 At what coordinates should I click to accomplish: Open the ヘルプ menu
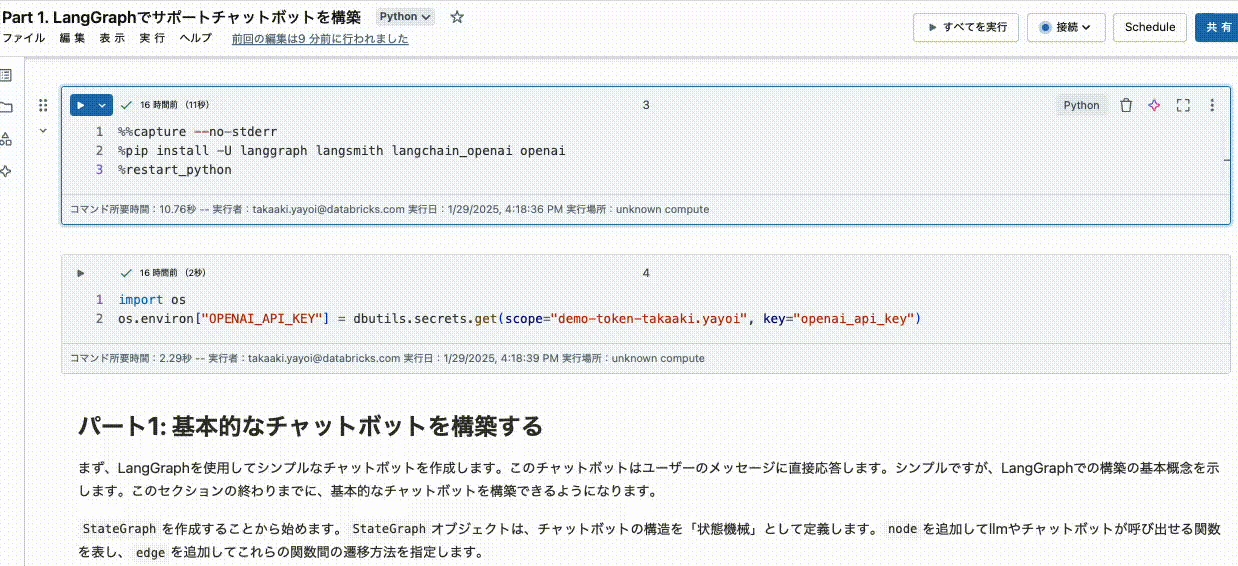coord(195,38)
